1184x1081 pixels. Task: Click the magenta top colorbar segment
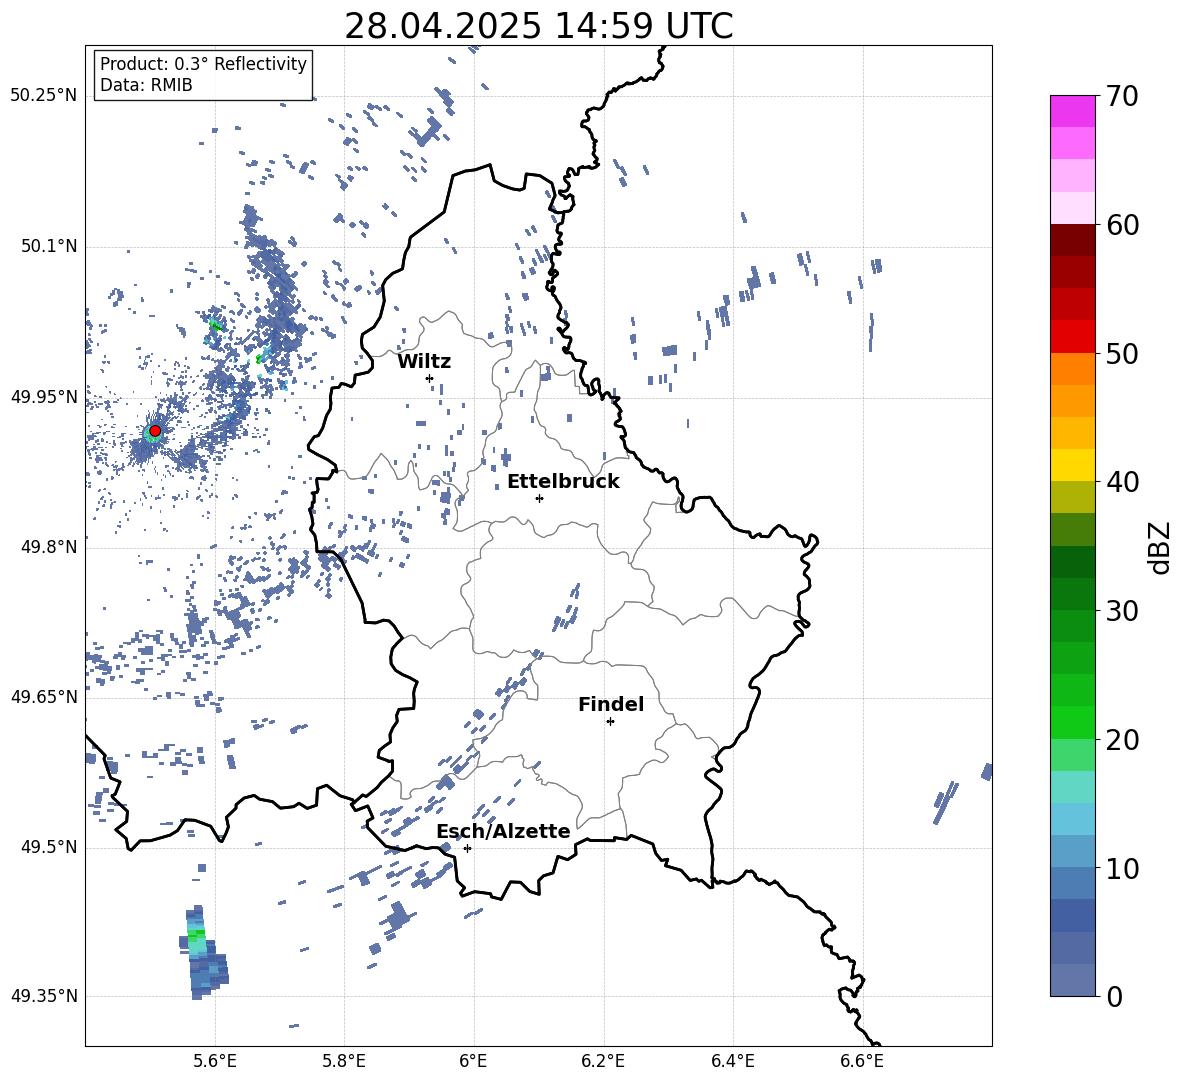tap(1072, 111)
